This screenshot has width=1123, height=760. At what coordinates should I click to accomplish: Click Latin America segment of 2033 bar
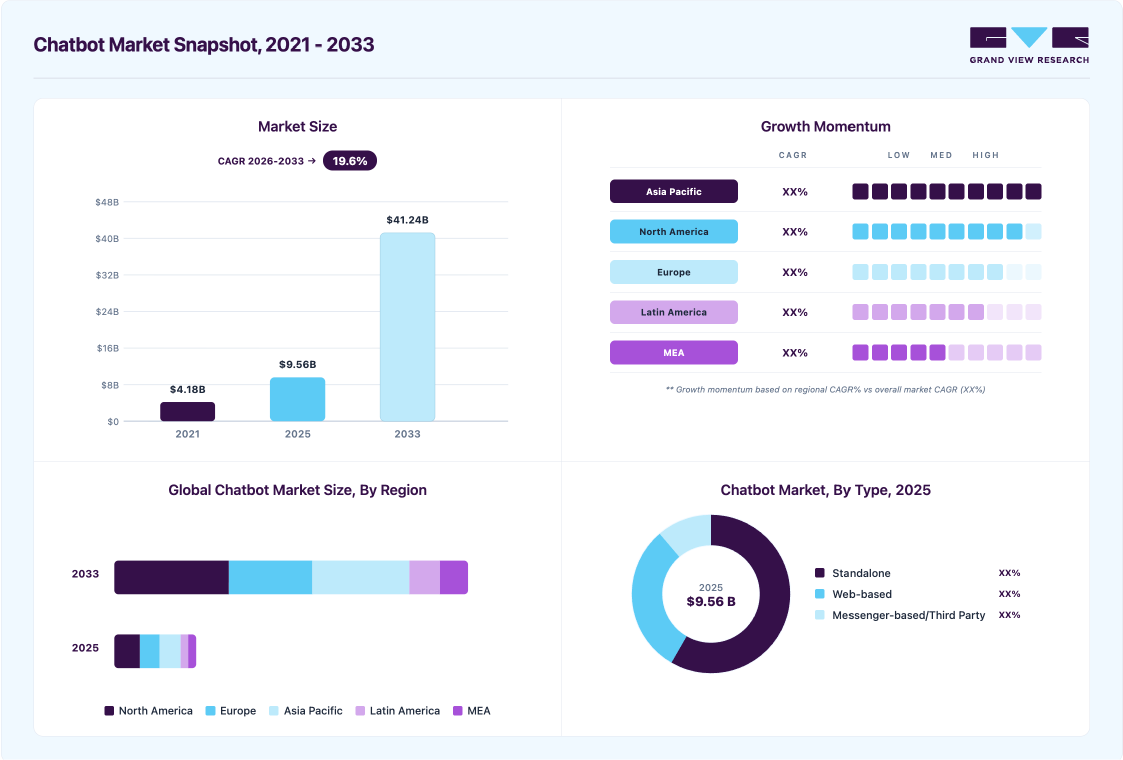(424, 577)
